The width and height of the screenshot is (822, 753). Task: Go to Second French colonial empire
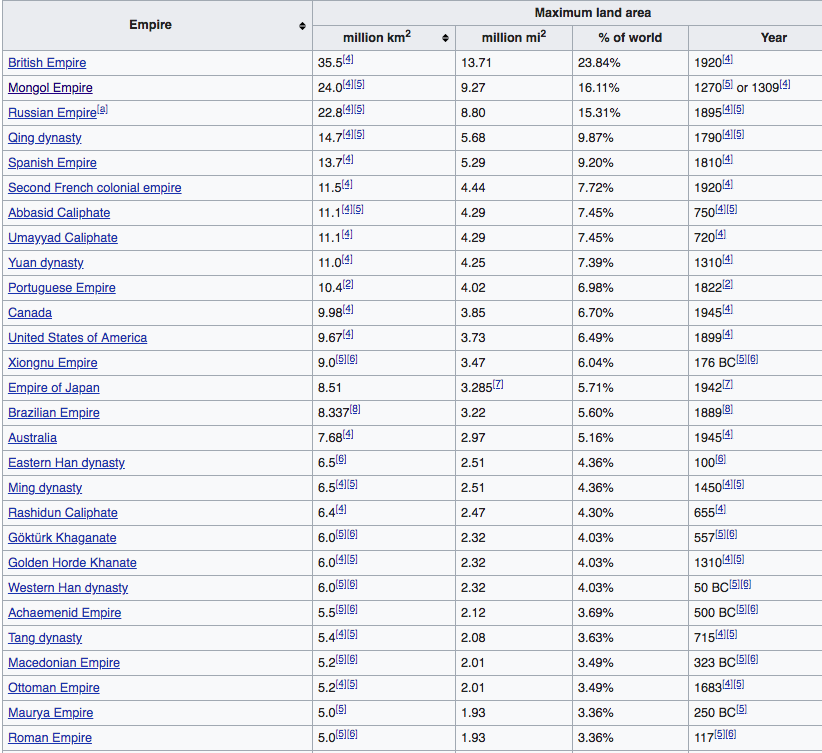click(x=95, y=188)
